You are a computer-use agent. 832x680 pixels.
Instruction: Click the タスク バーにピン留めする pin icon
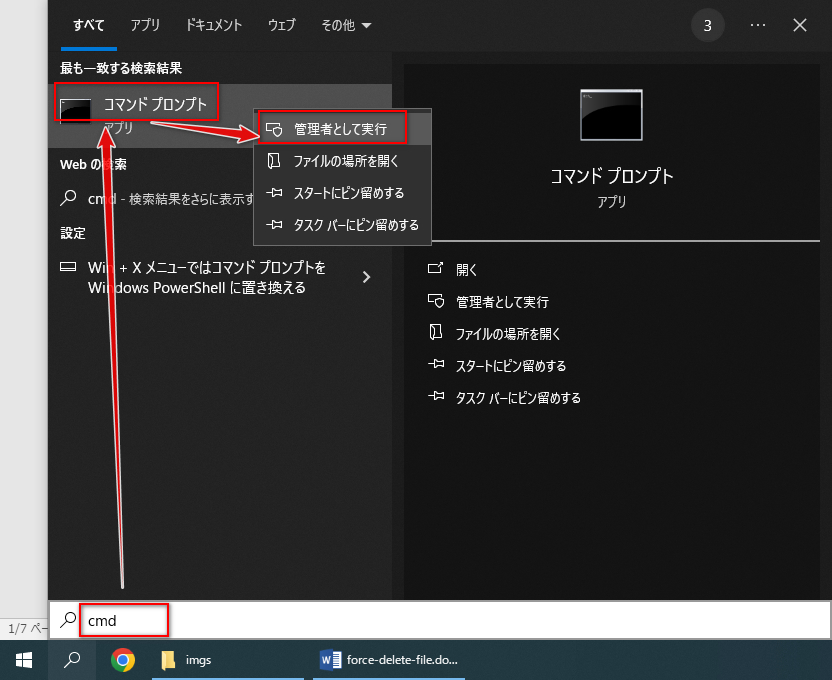pyautogui.click(x=274, y=225)
